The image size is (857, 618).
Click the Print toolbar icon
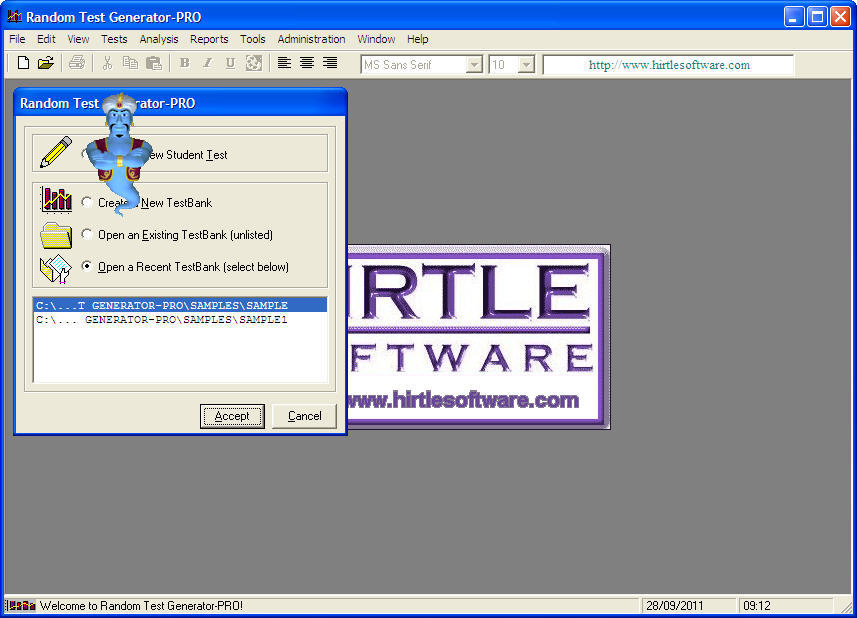coord(77,64)
